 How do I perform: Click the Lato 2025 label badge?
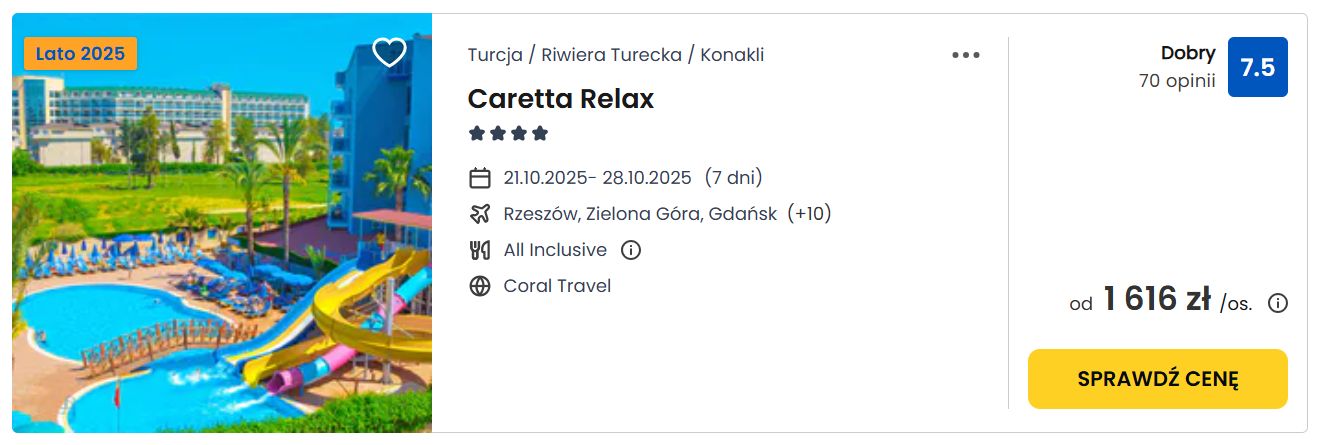coord(80,53)
